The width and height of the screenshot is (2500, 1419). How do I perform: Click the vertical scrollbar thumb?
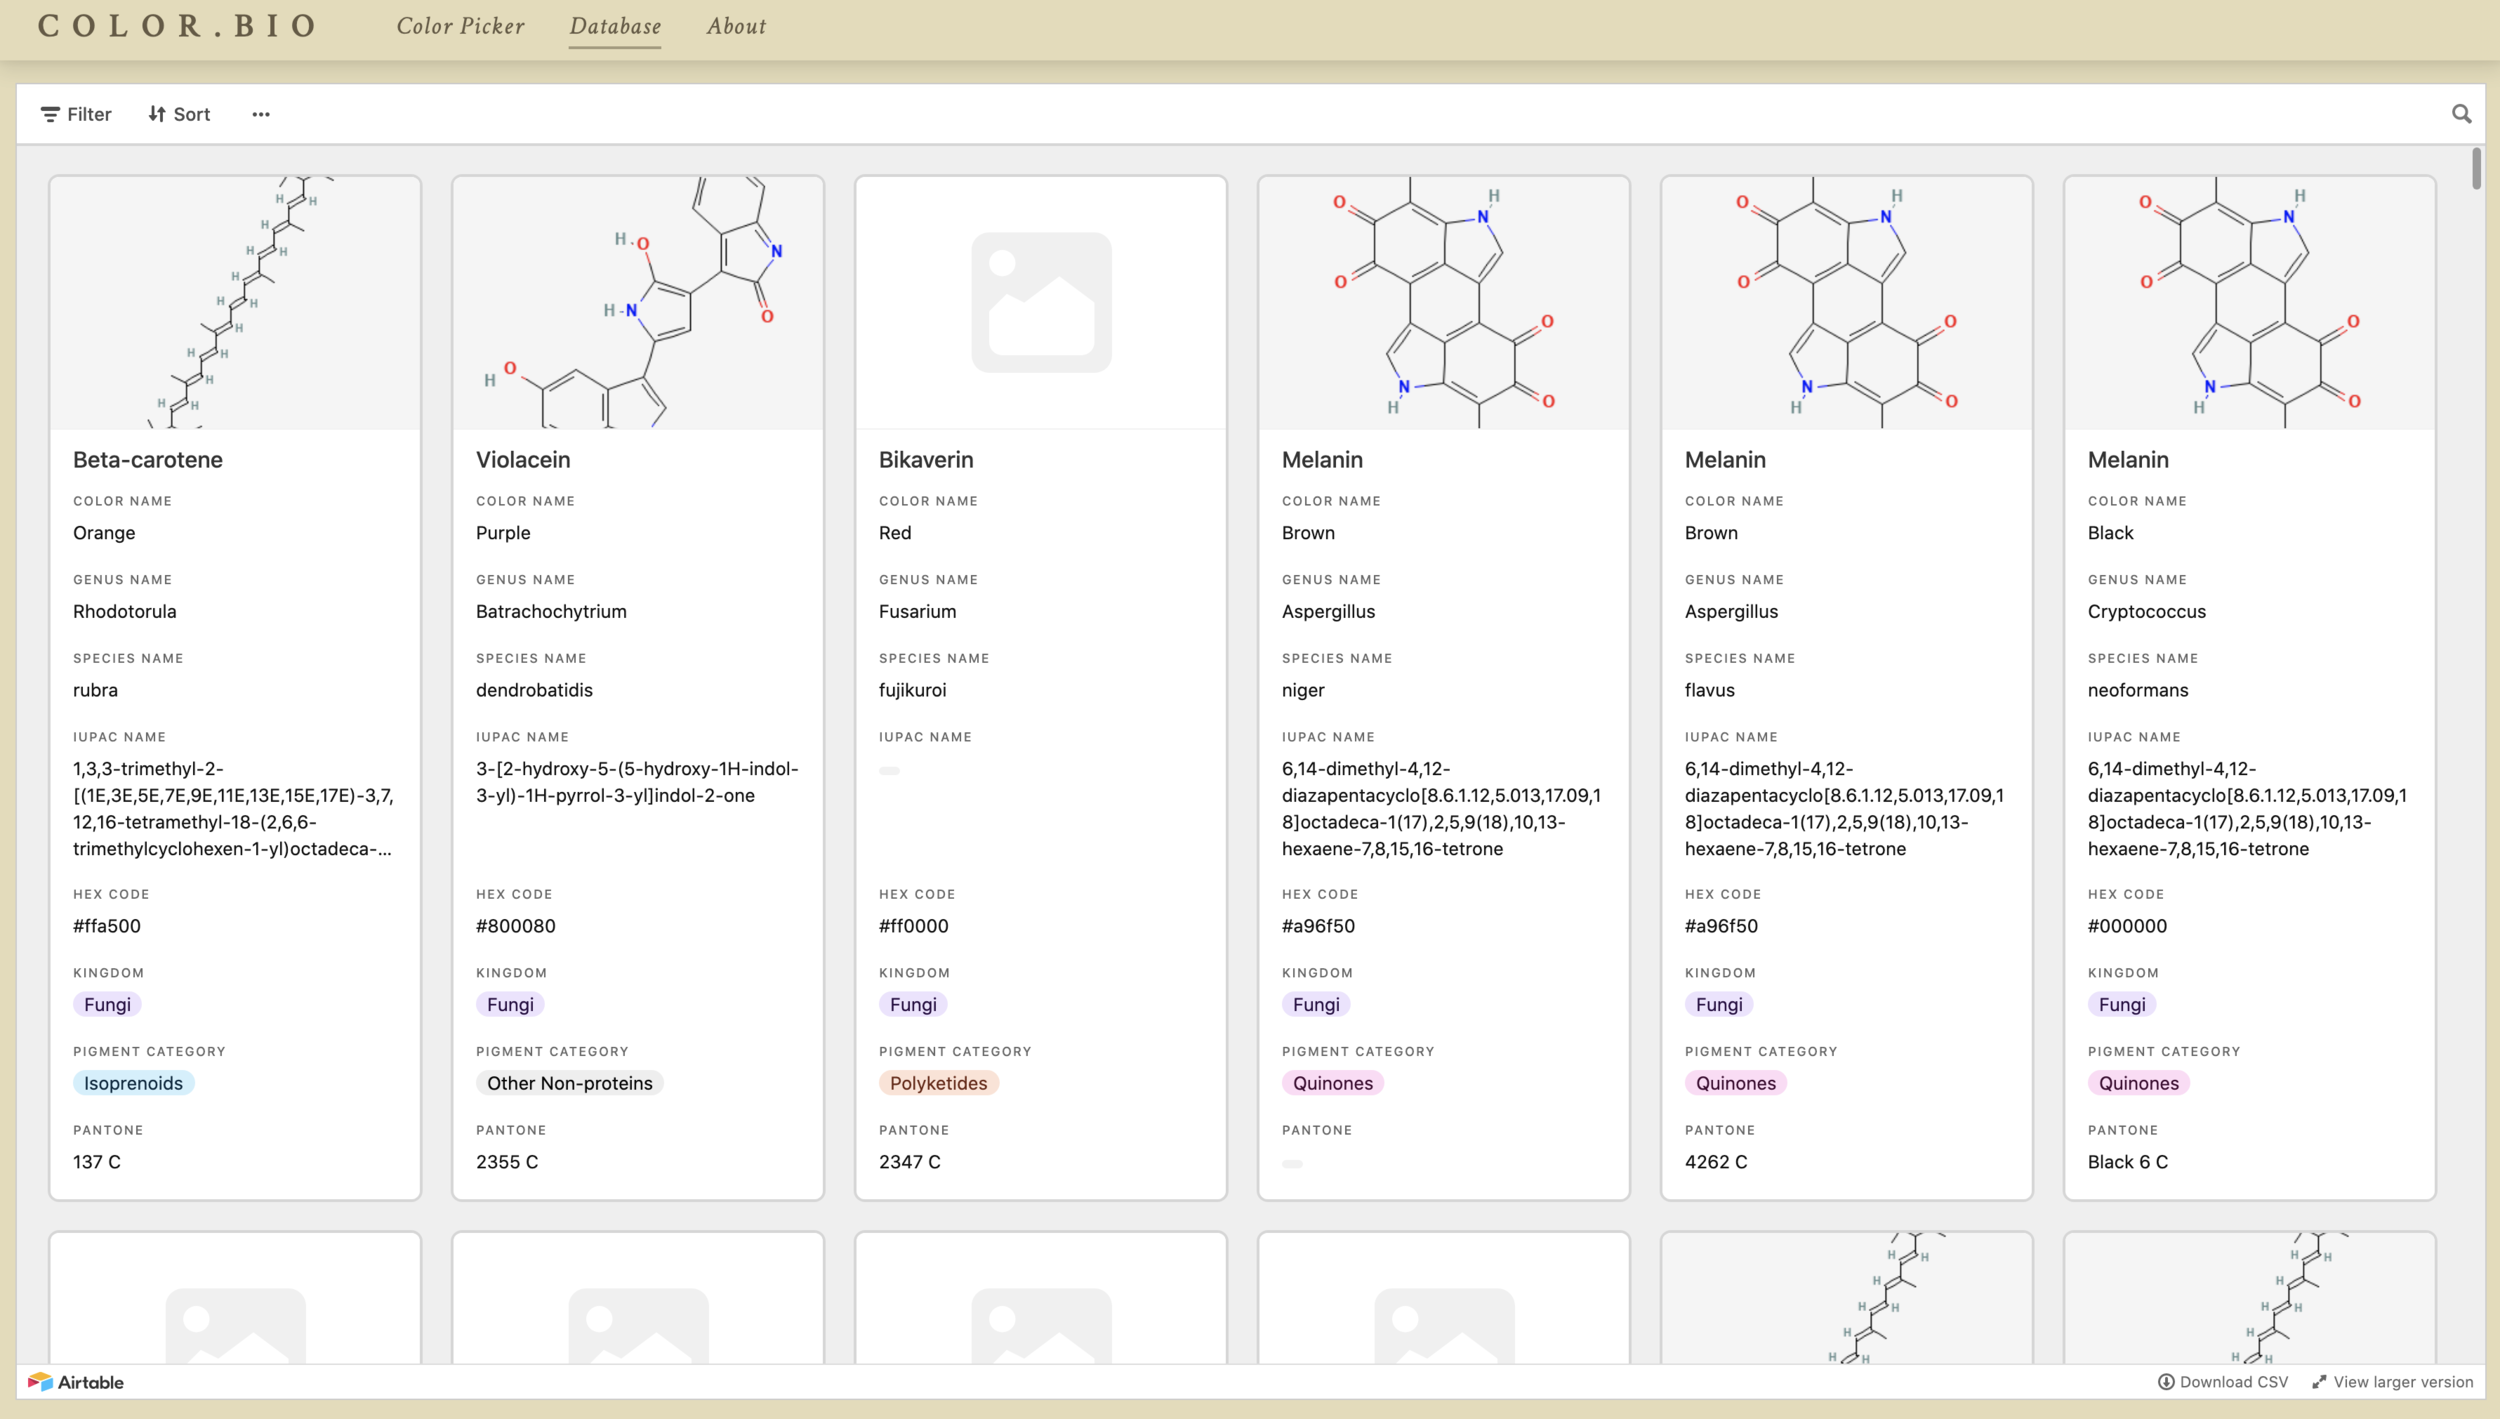(2476, 168)
